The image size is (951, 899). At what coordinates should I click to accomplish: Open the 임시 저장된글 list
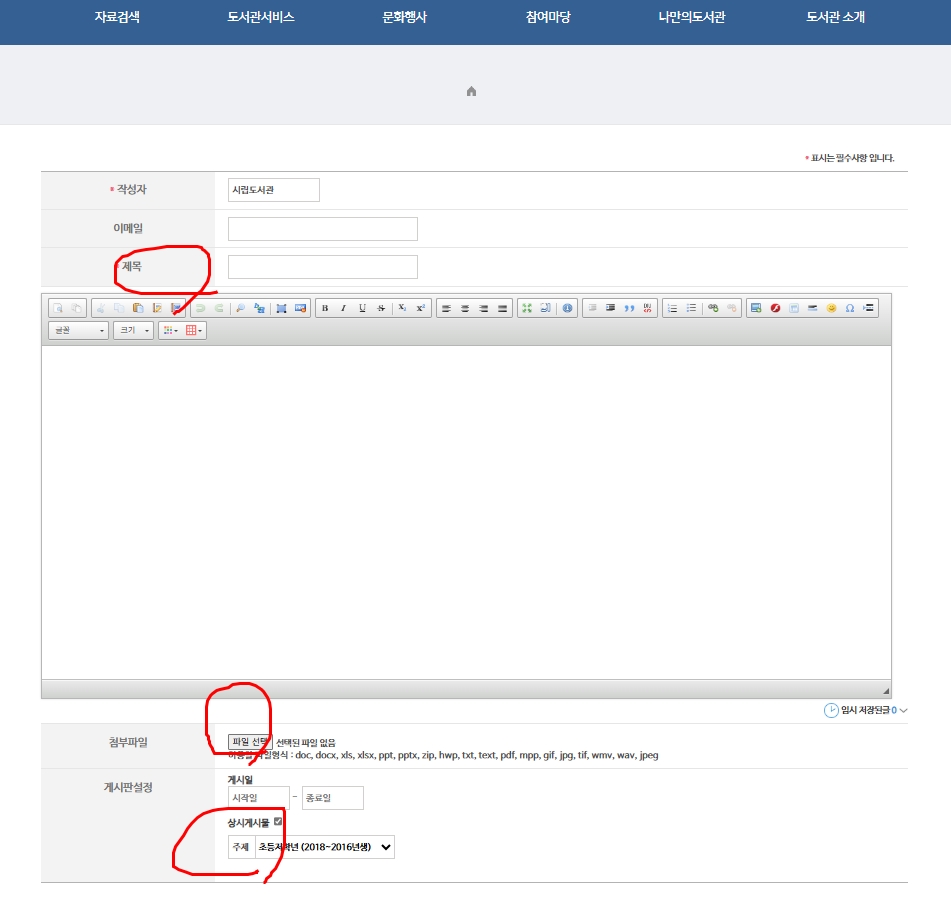(865, 710)
